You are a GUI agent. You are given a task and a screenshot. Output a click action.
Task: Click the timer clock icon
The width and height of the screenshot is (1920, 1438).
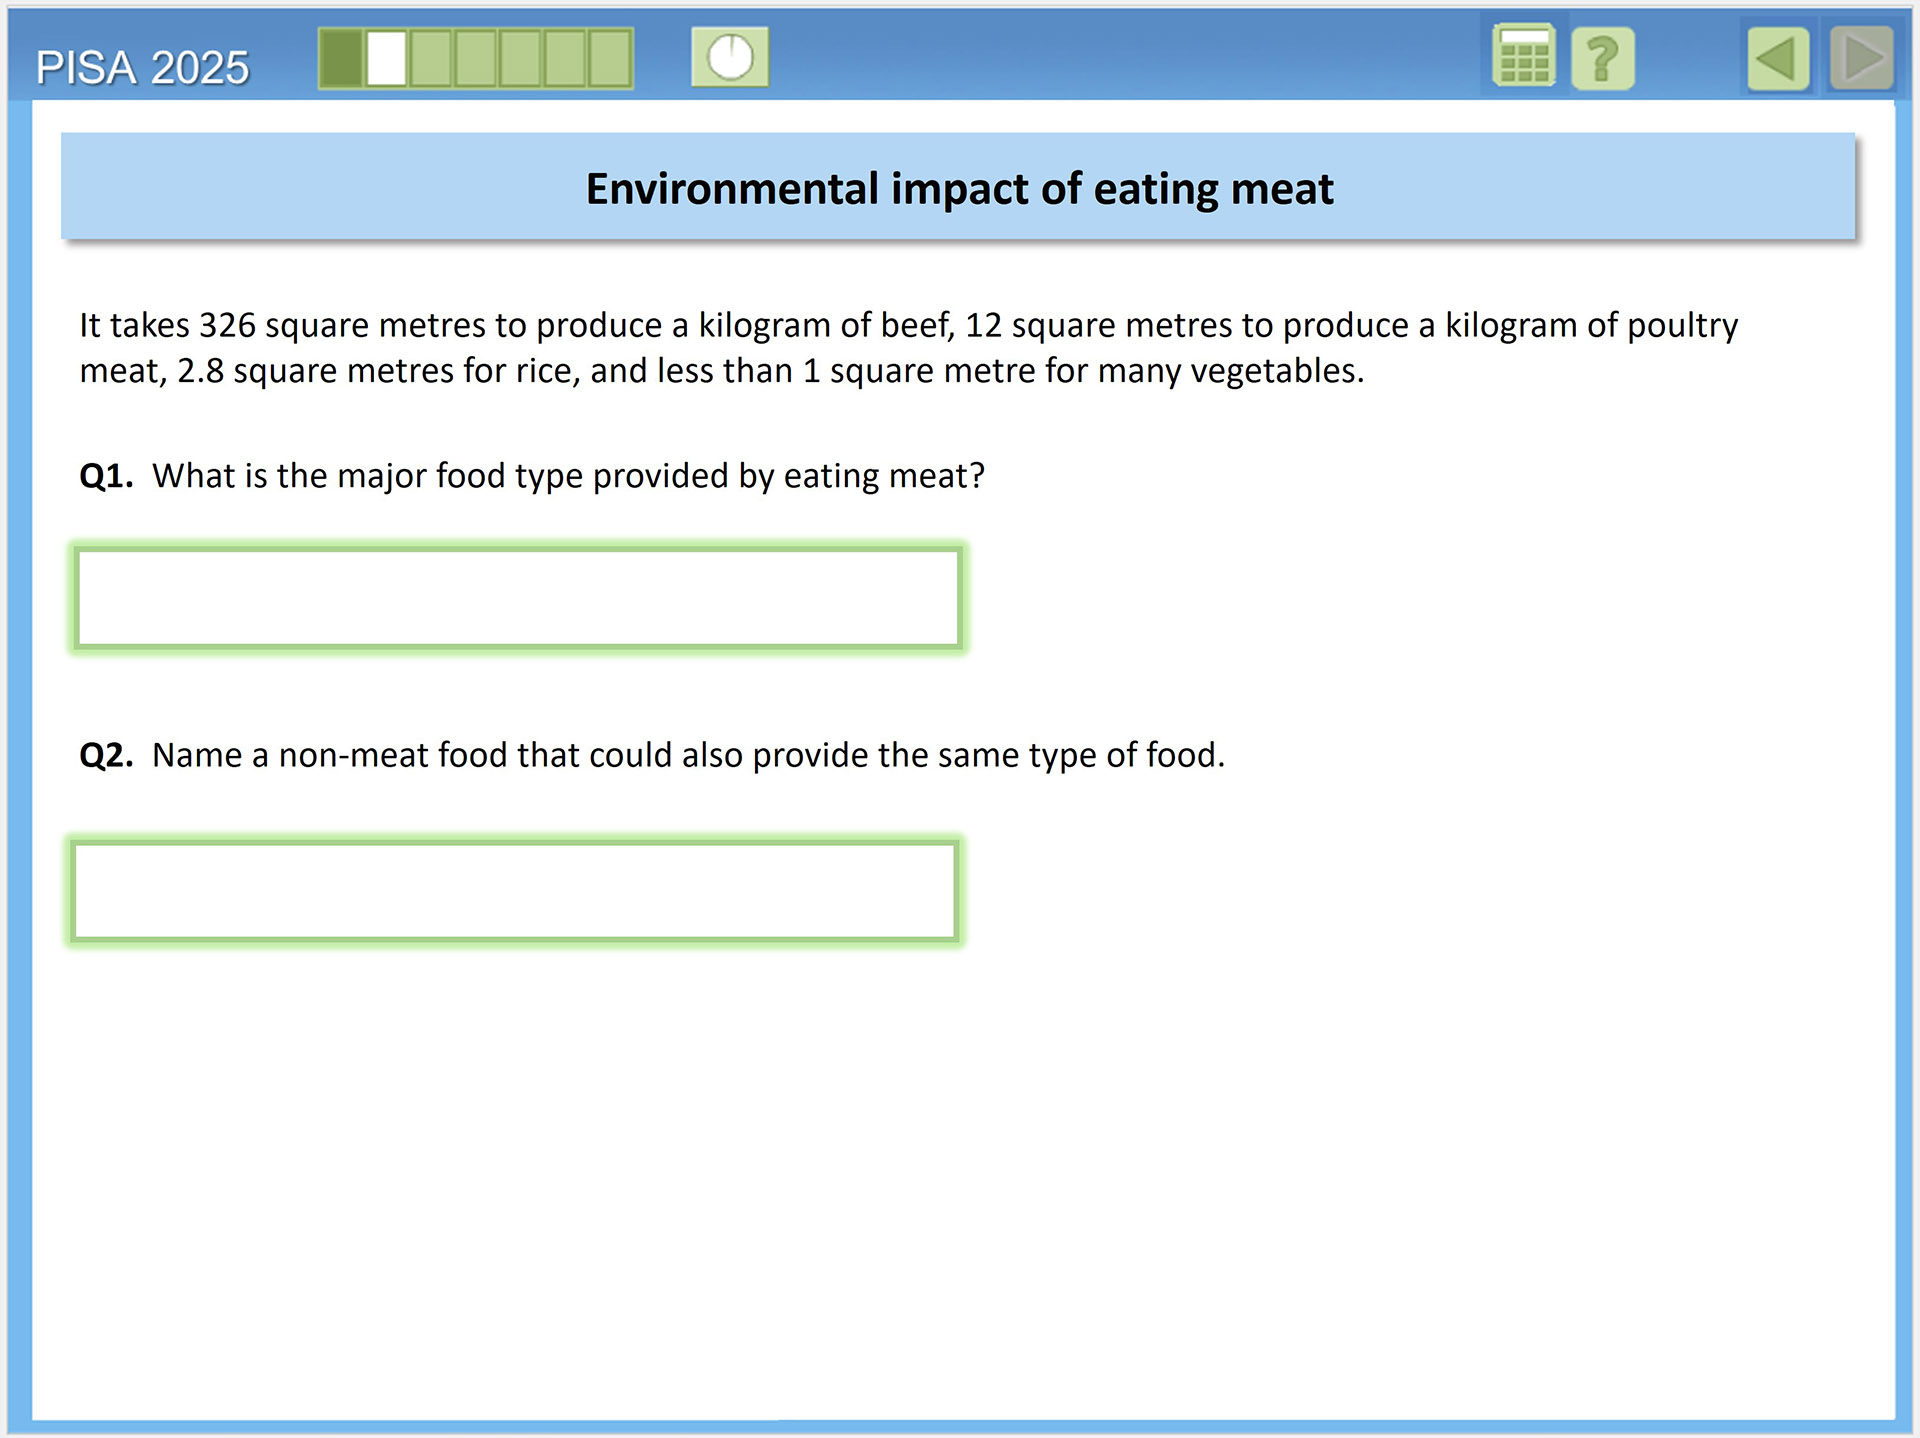click(730, 57)
